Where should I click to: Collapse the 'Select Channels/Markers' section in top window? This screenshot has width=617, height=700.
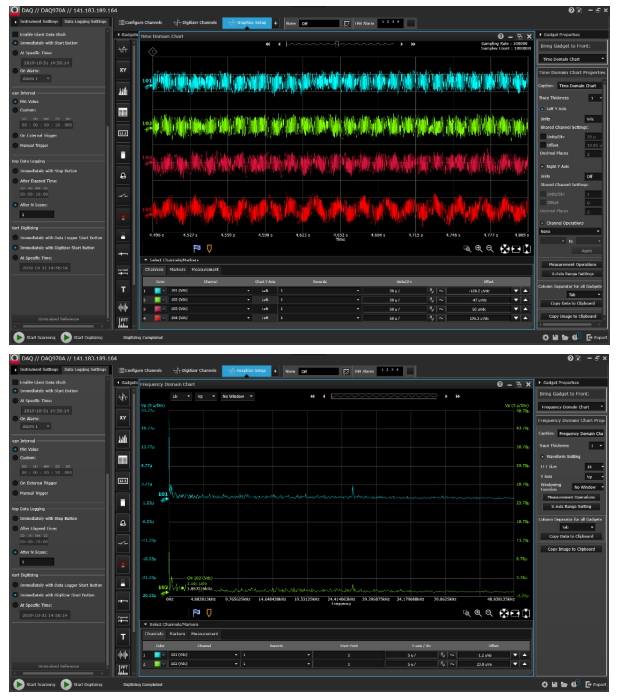[145, 260]
